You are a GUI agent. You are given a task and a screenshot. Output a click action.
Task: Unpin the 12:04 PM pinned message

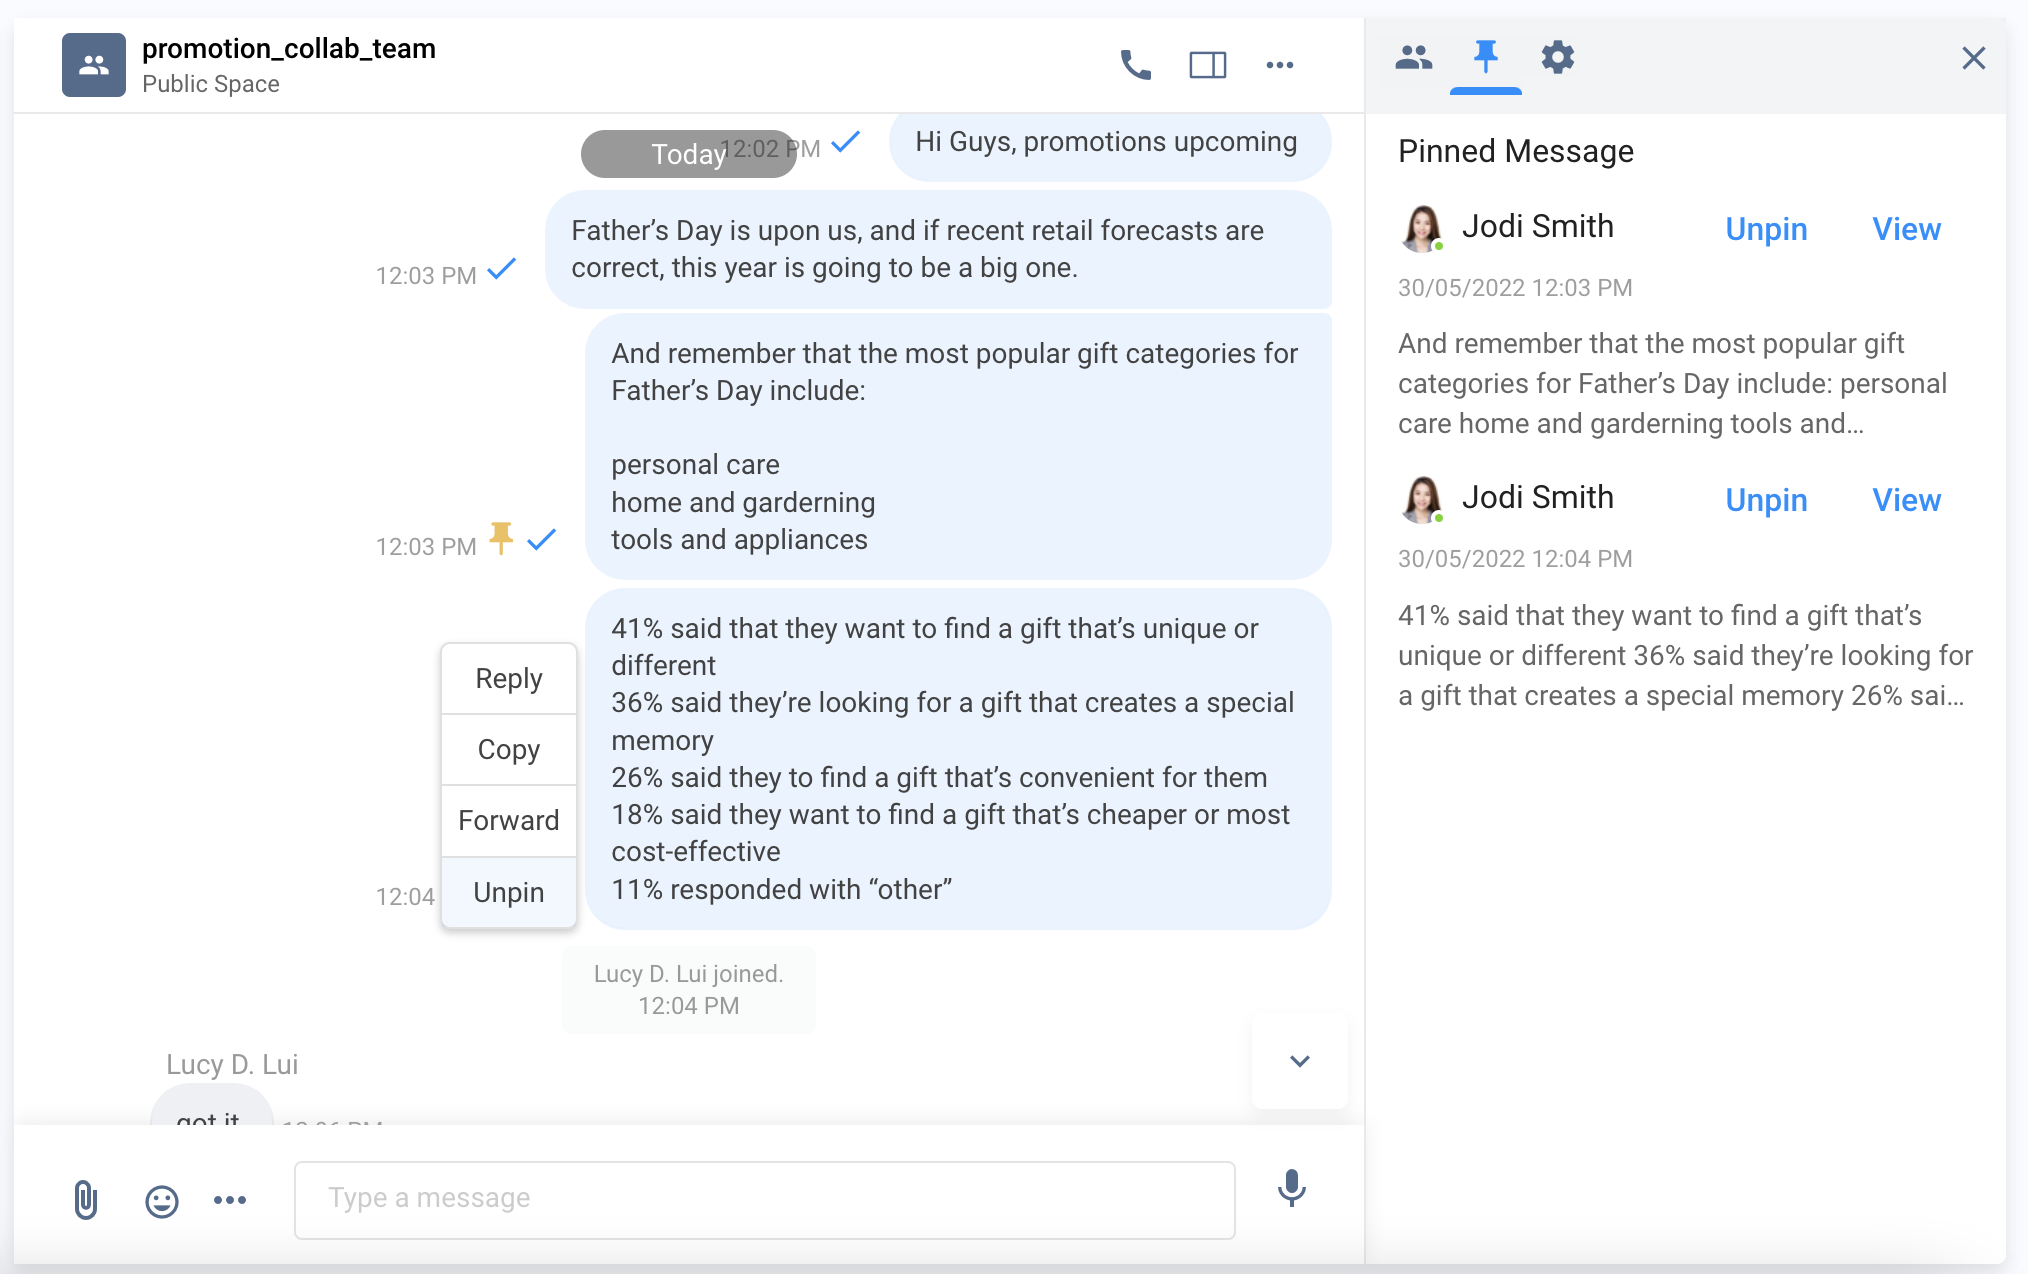tap(1766, 500)
